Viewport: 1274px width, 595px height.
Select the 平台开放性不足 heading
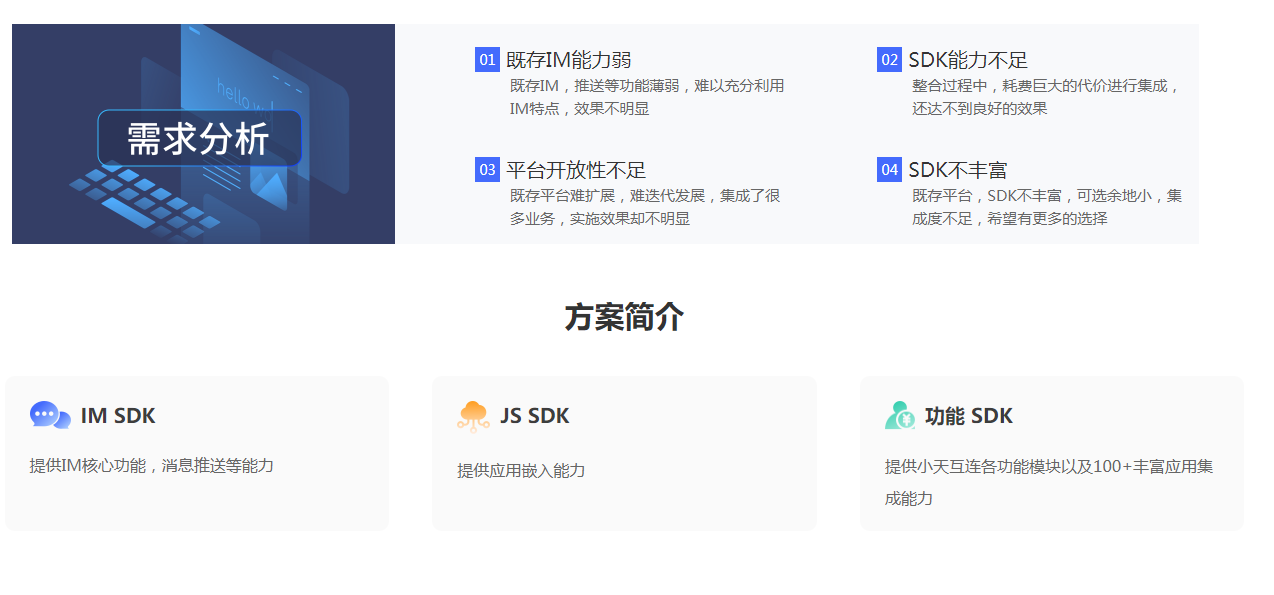(x=576, y=170)
